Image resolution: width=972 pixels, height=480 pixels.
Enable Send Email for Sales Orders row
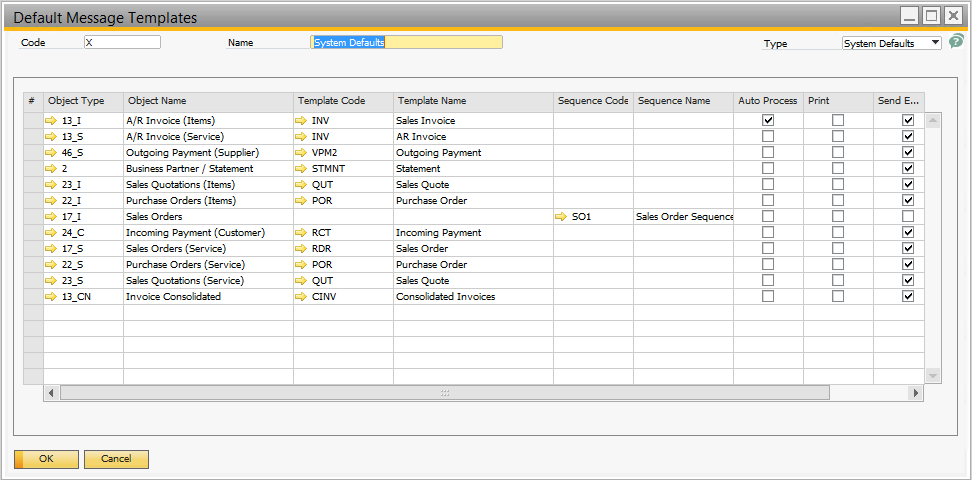tap(908, 216)
